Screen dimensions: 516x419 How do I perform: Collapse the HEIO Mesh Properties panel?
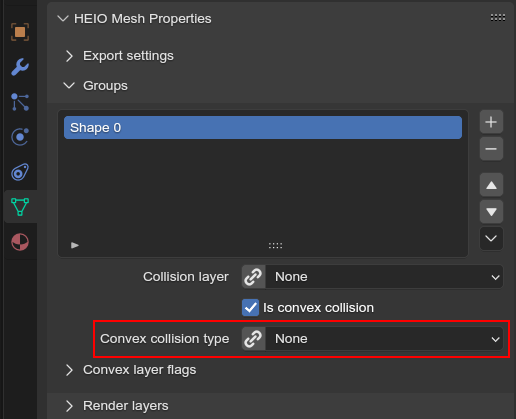point(63,19)
